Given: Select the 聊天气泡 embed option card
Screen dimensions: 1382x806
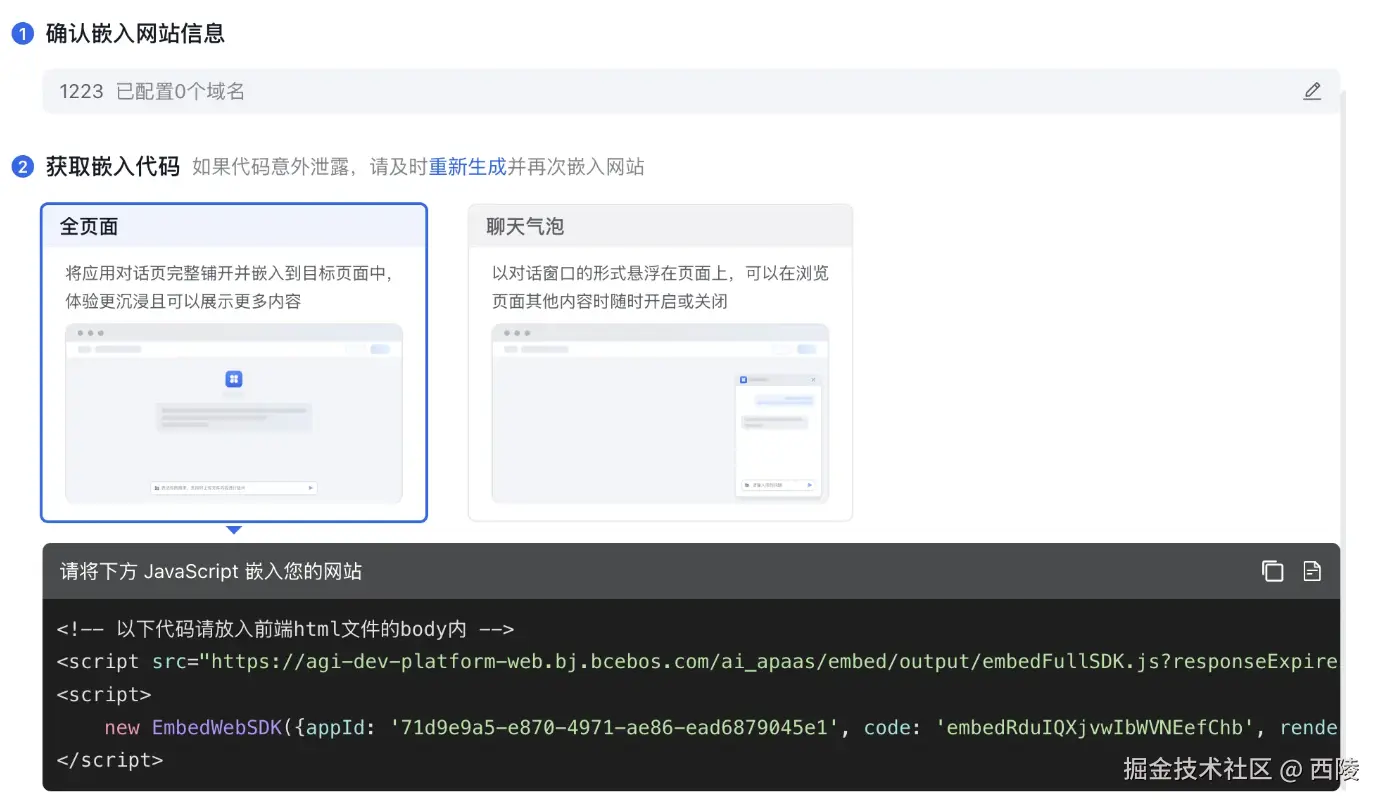Looking at the screenshot, I should point(660,362).
